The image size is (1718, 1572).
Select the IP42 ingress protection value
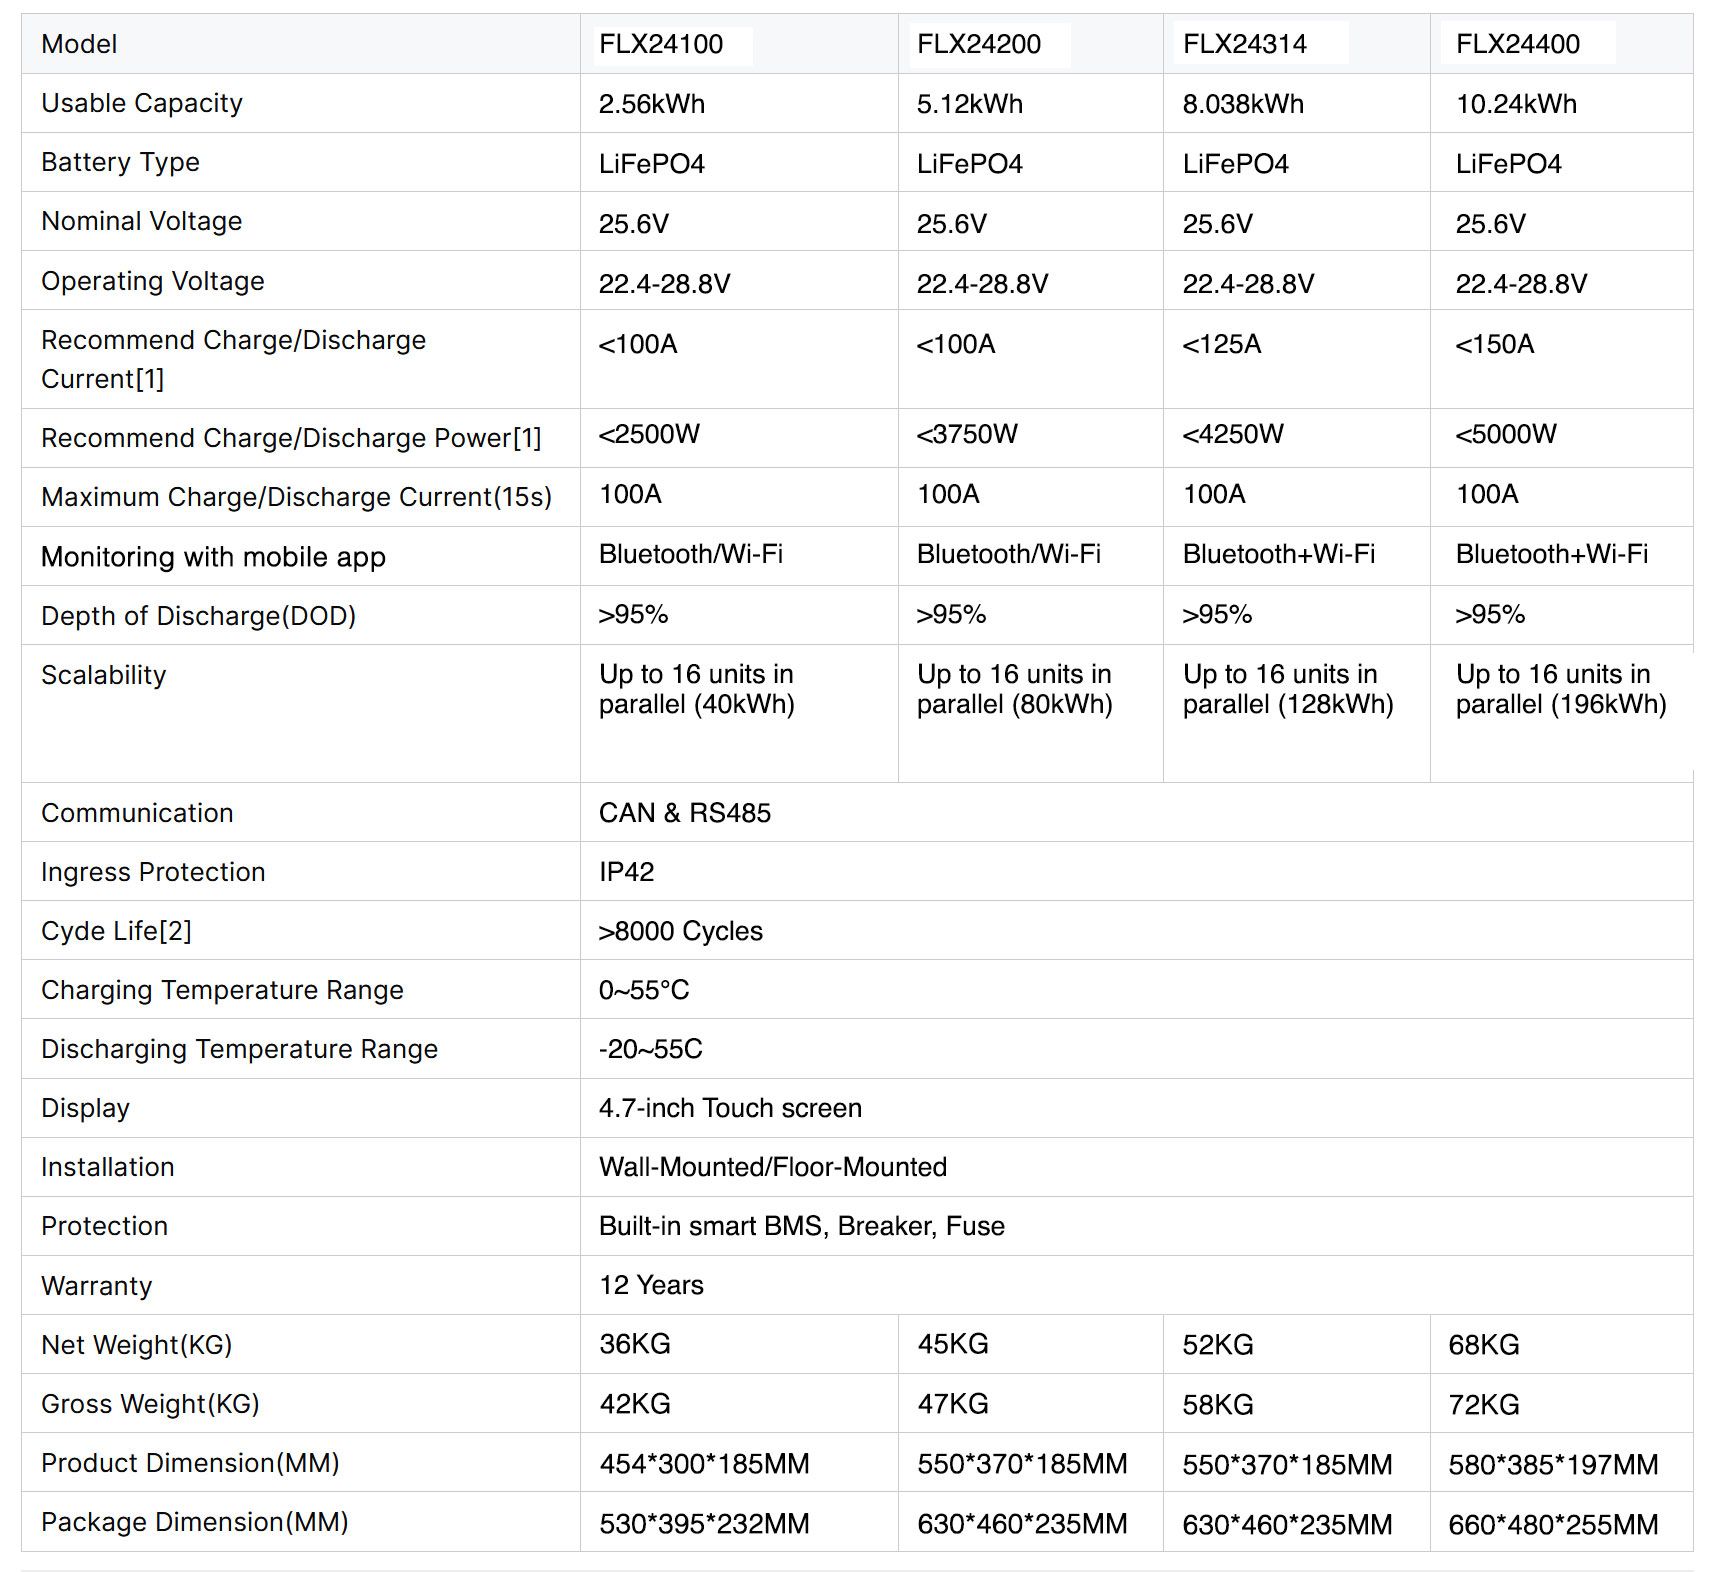[626, 872]
